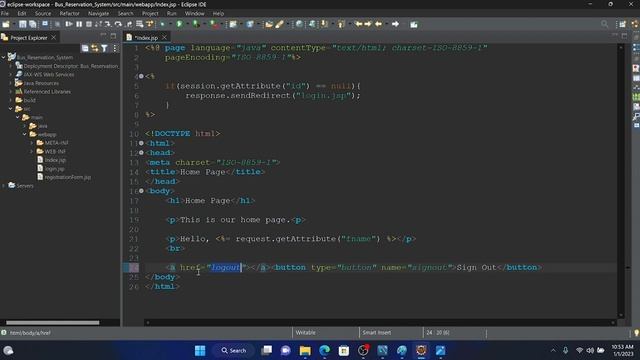Collapse the src folder

tap(11, 109)
